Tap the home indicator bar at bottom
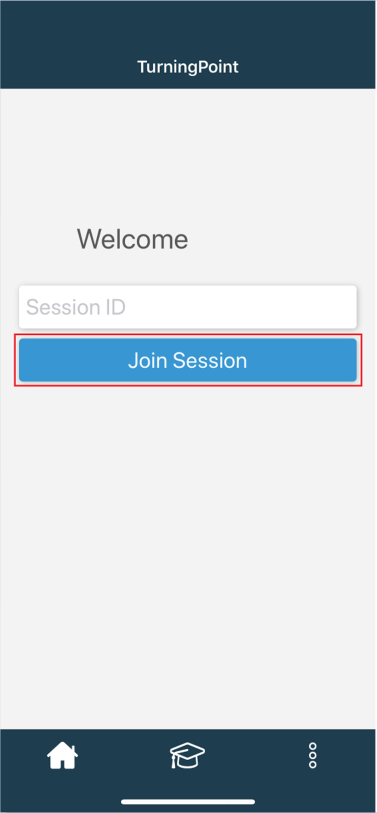The width and height of the screenshot is (377, 813). point(188,802)
